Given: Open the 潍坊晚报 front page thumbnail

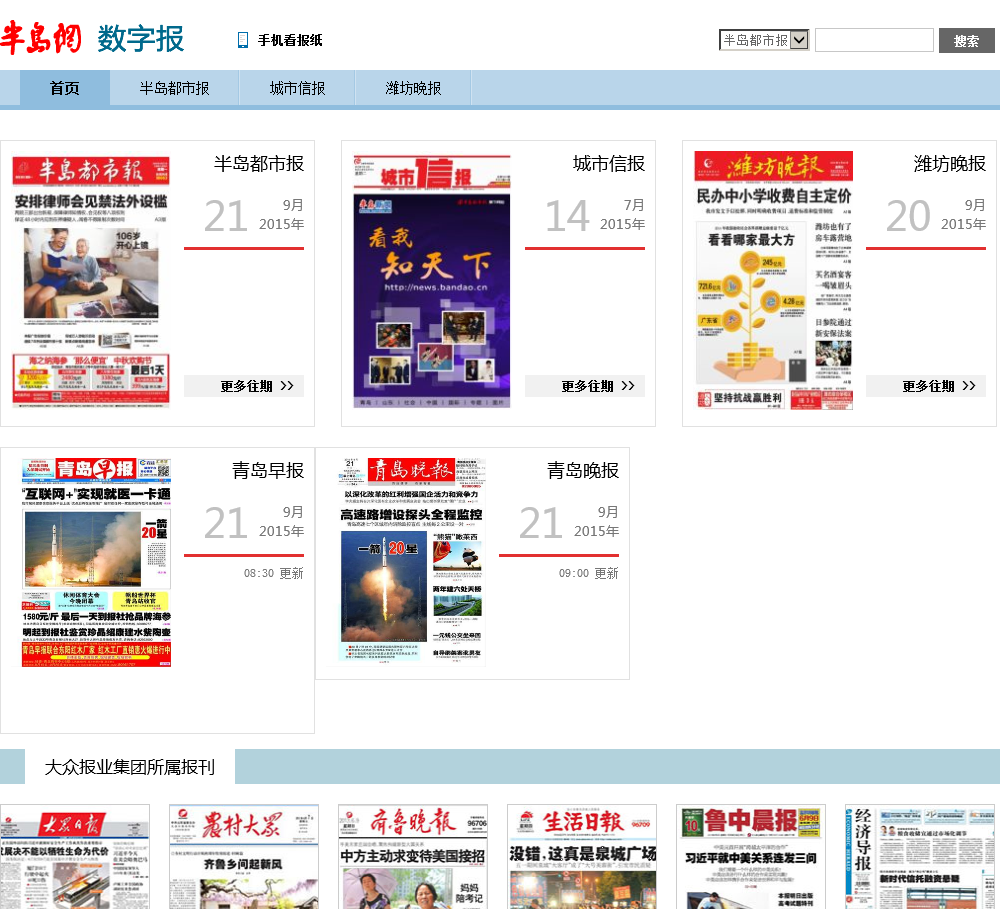Looking at the screenshot, I should tap(774, 280).
